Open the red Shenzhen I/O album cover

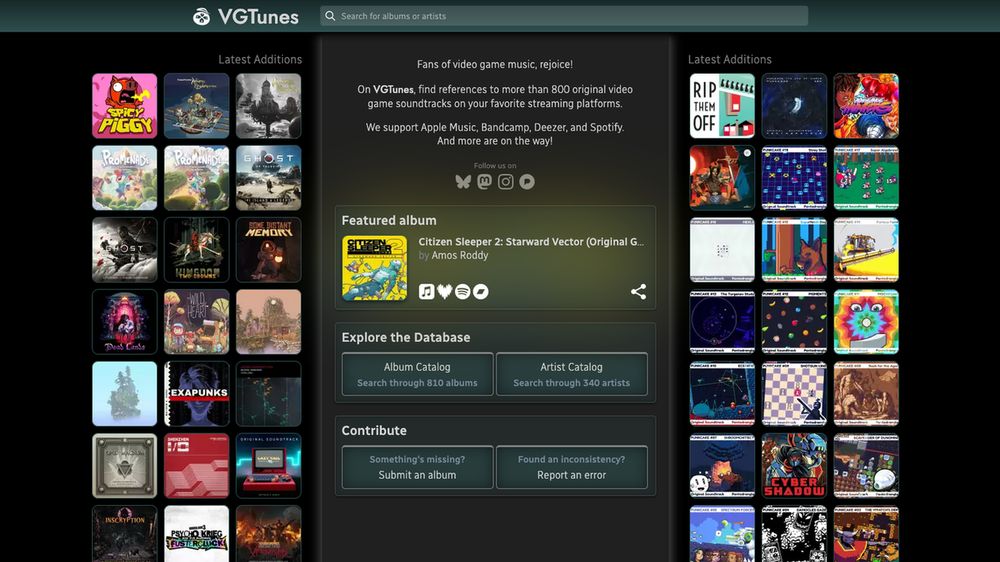(x=196, y=466)
